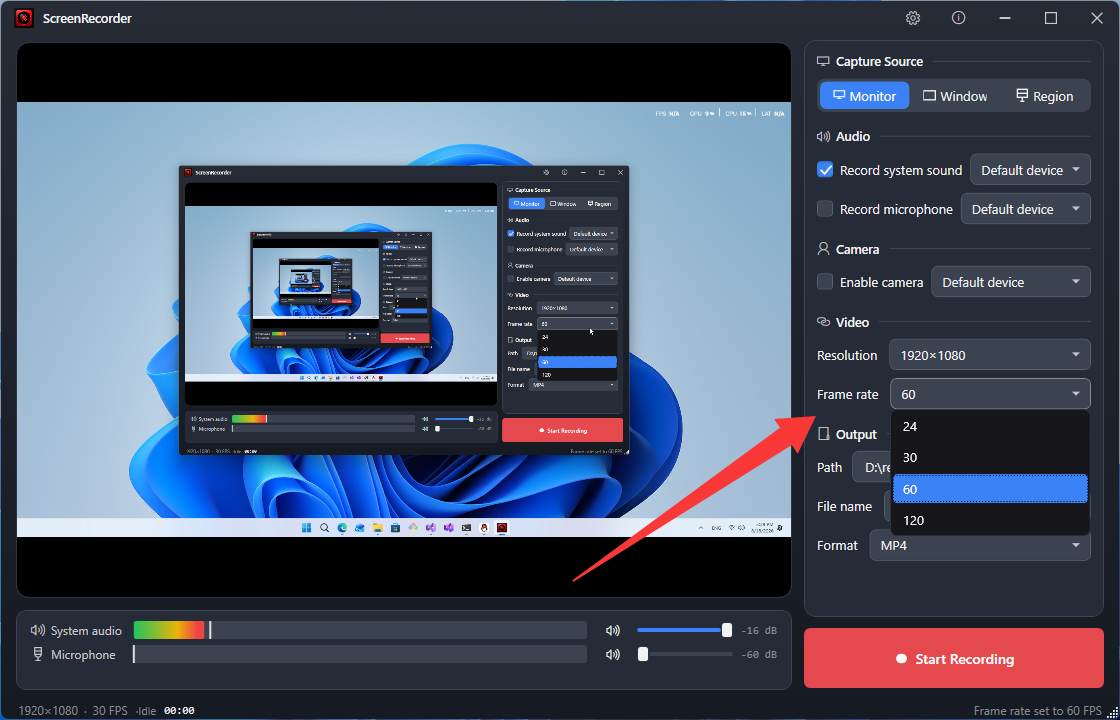Image resolution: width=1120 pixels, height=720 pixels.
Task: Expand the camera Default device dropdown
Action: 1011,281
